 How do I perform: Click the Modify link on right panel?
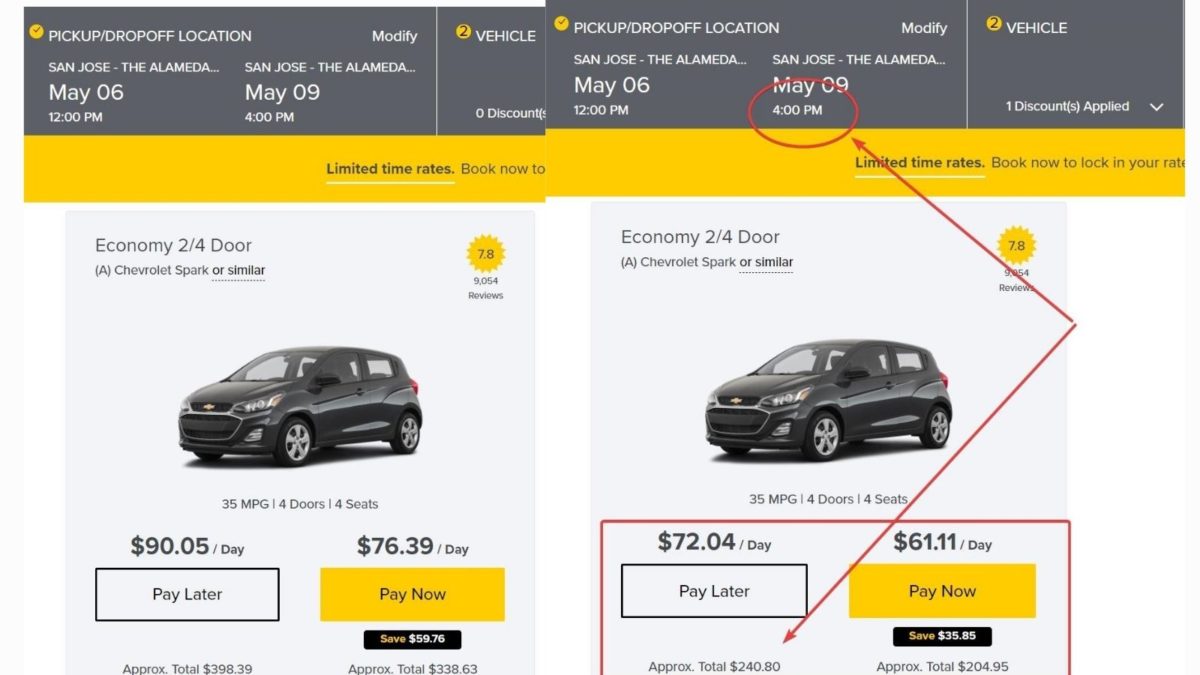[924, 27]
